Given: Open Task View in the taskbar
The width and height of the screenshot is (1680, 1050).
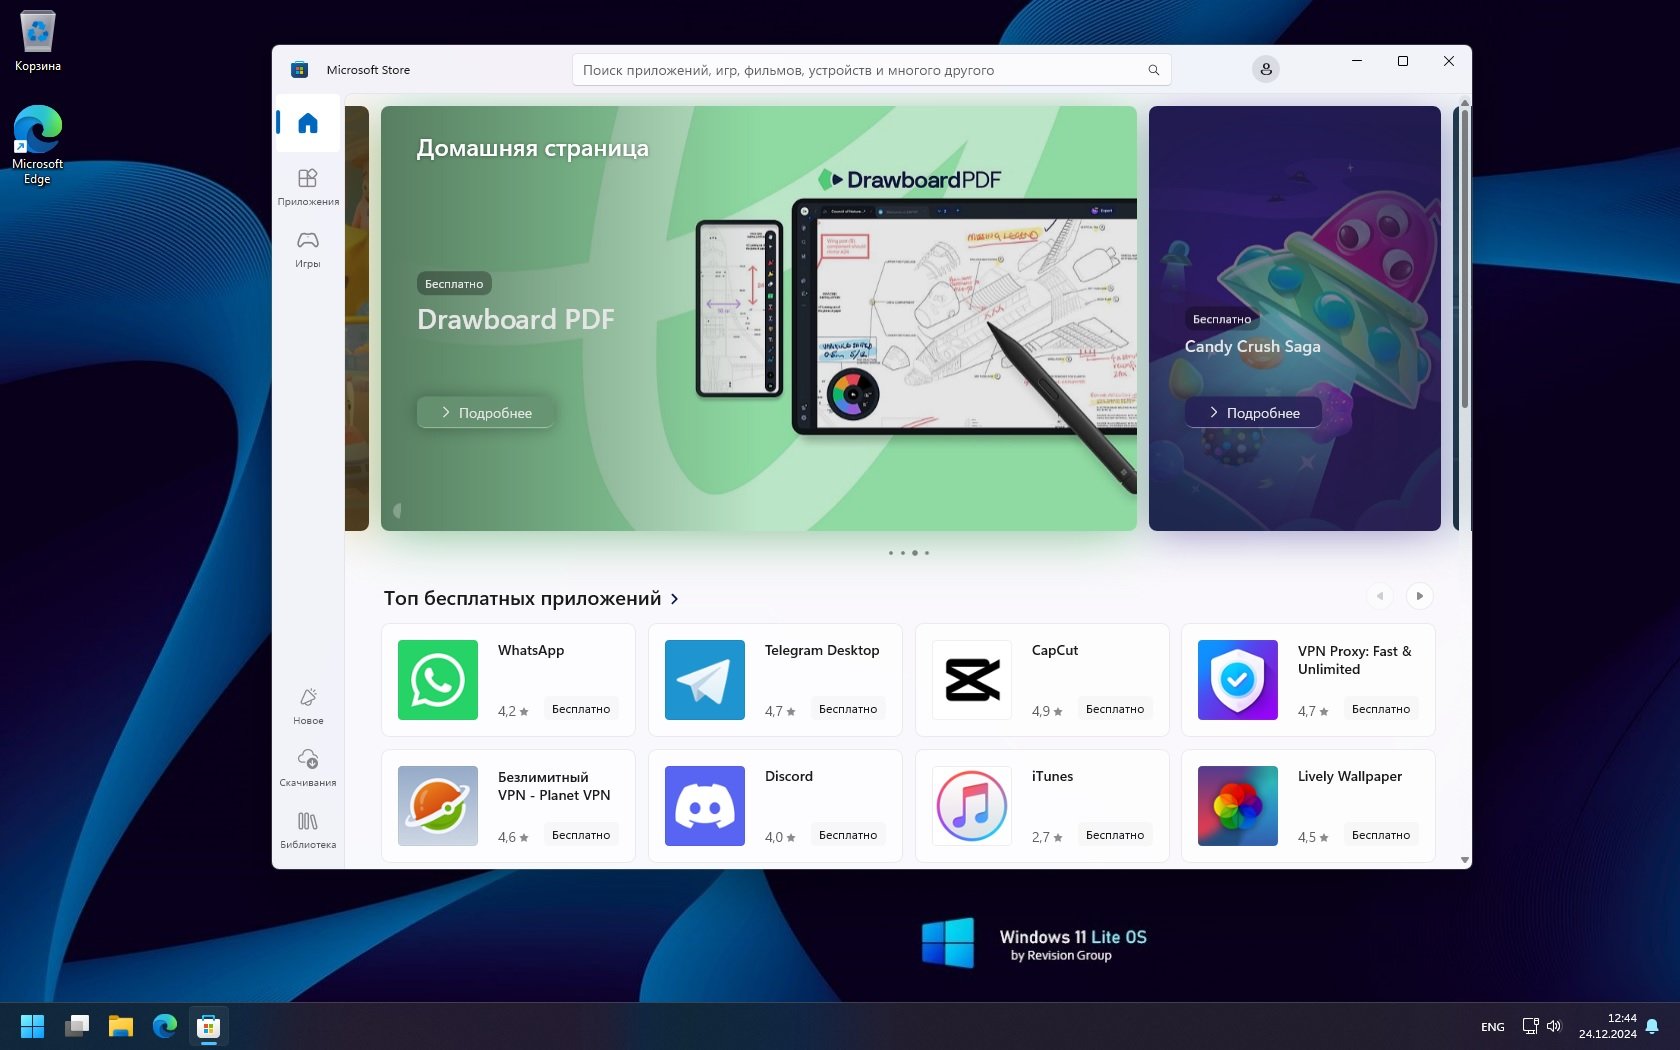Looking at the screenshot, I should tap(77, 1026).
